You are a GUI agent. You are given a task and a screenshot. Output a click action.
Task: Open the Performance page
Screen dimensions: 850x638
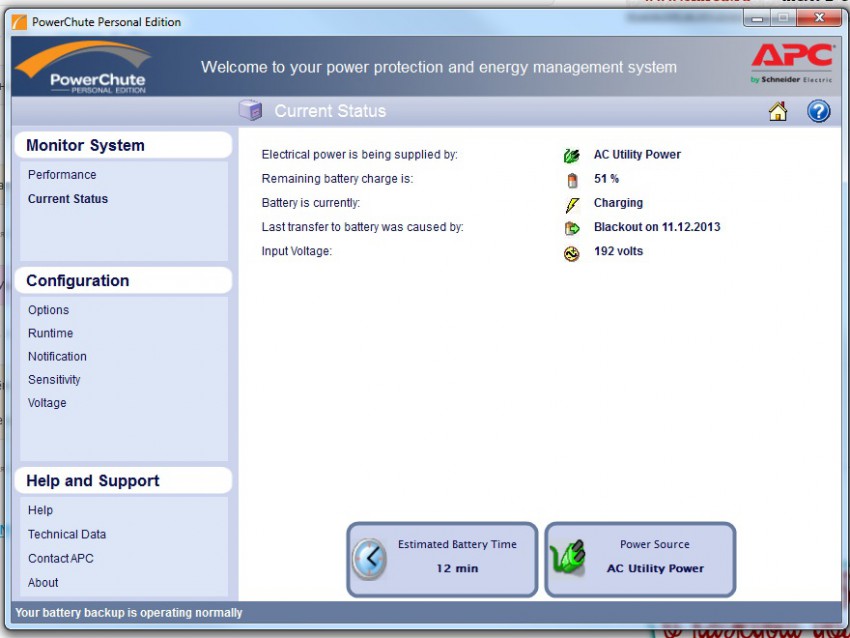[62, 175]
